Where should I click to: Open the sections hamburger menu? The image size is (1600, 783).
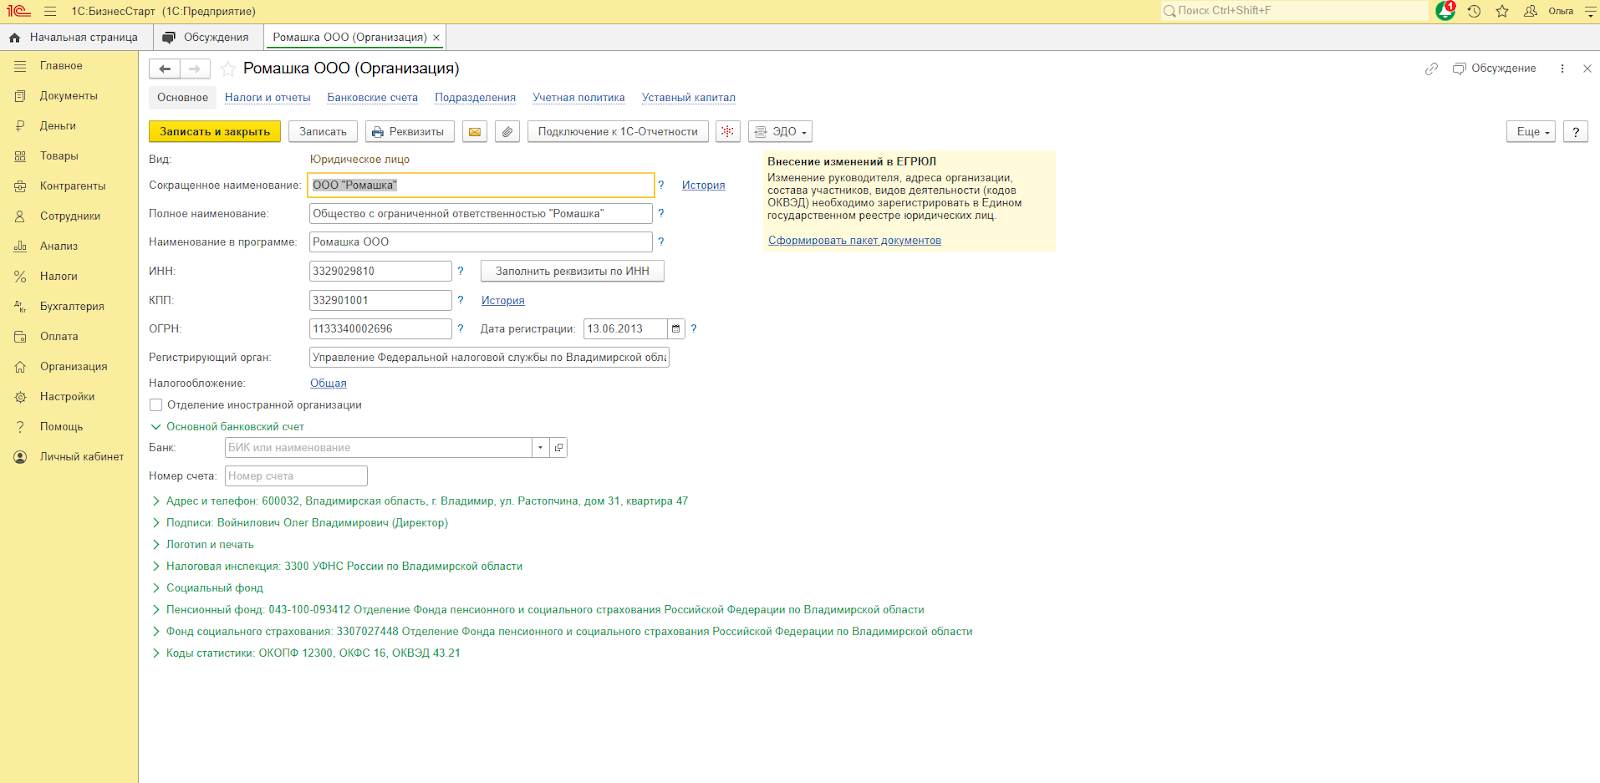50,11
